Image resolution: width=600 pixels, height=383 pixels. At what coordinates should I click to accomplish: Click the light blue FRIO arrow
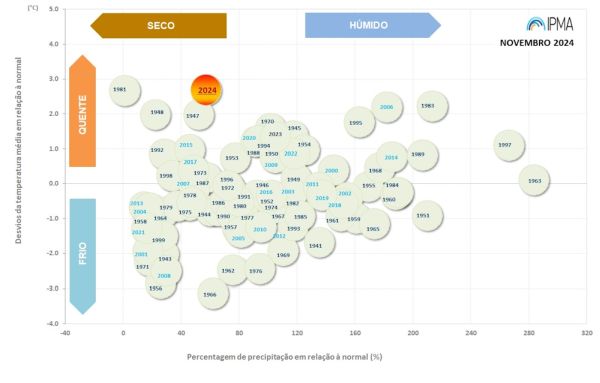pos(82,256)
